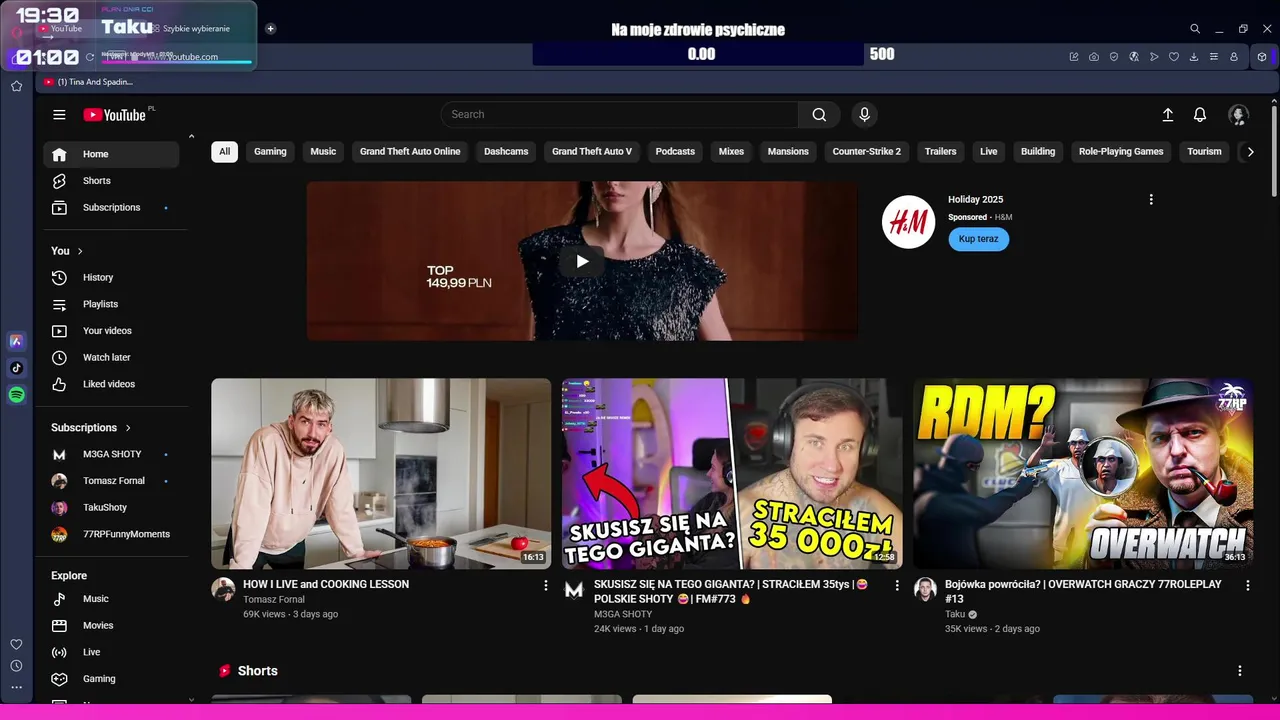Select Grand Theft Auto Online chip
The height and width of the screenshot is (720, 1280).
[410, 152]
